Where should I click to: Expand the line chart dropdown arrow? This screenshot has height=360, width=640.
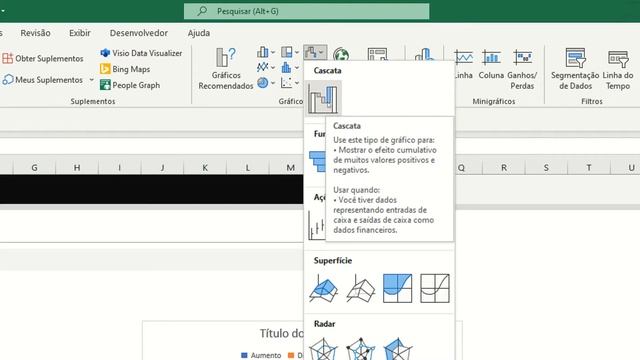273,67
